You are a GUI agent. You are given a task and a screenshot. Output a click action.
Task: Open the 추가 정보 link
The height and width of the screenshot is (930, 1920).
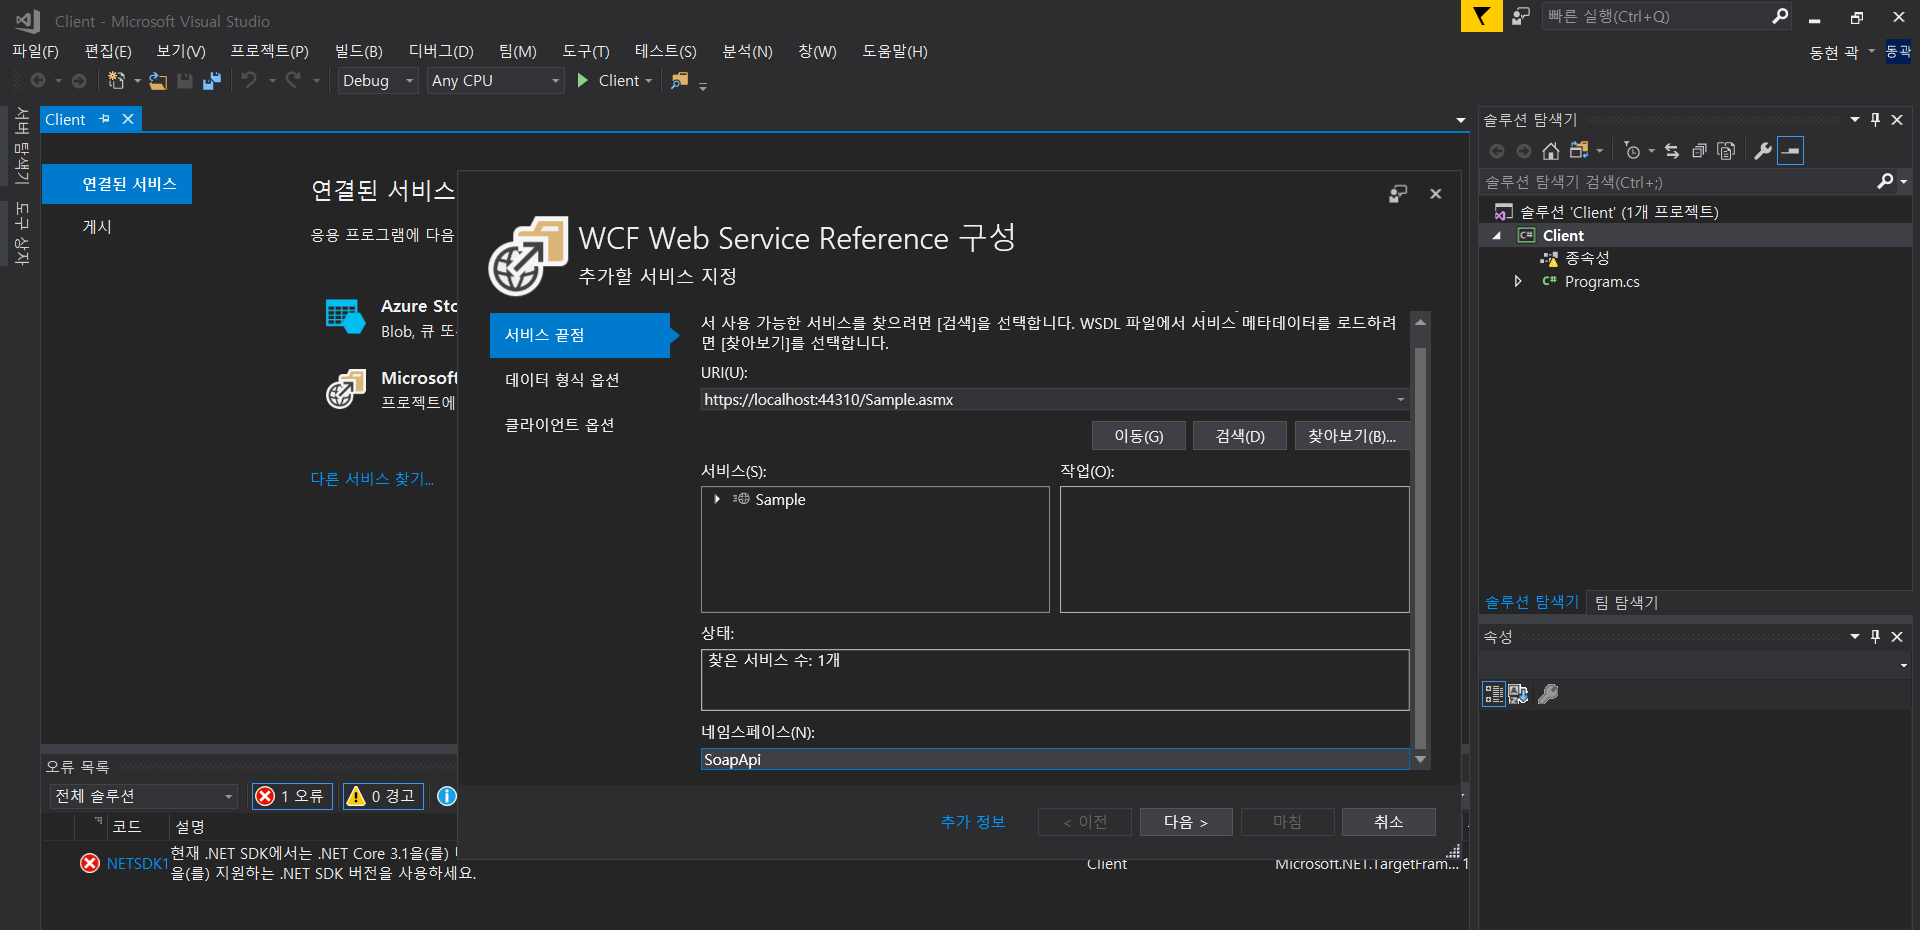point(972,822)
